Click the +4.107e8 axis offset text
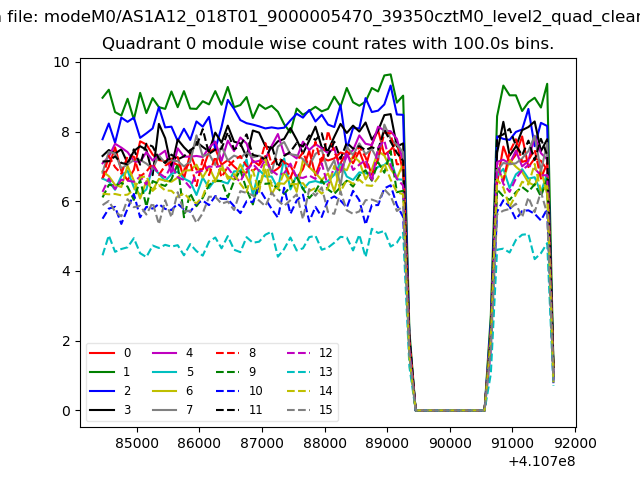 [x=540, y=460]
